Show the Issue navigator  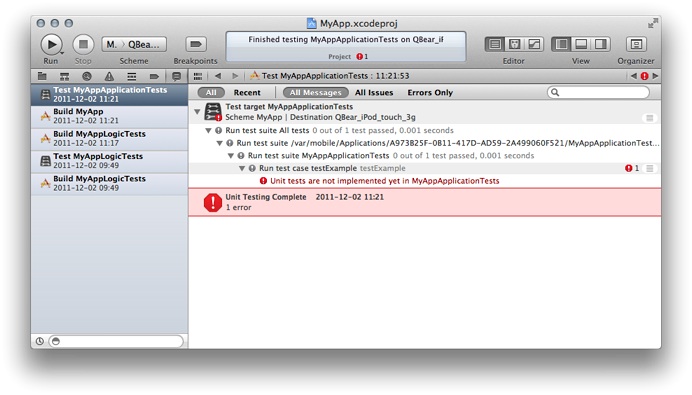click(109, 76)
